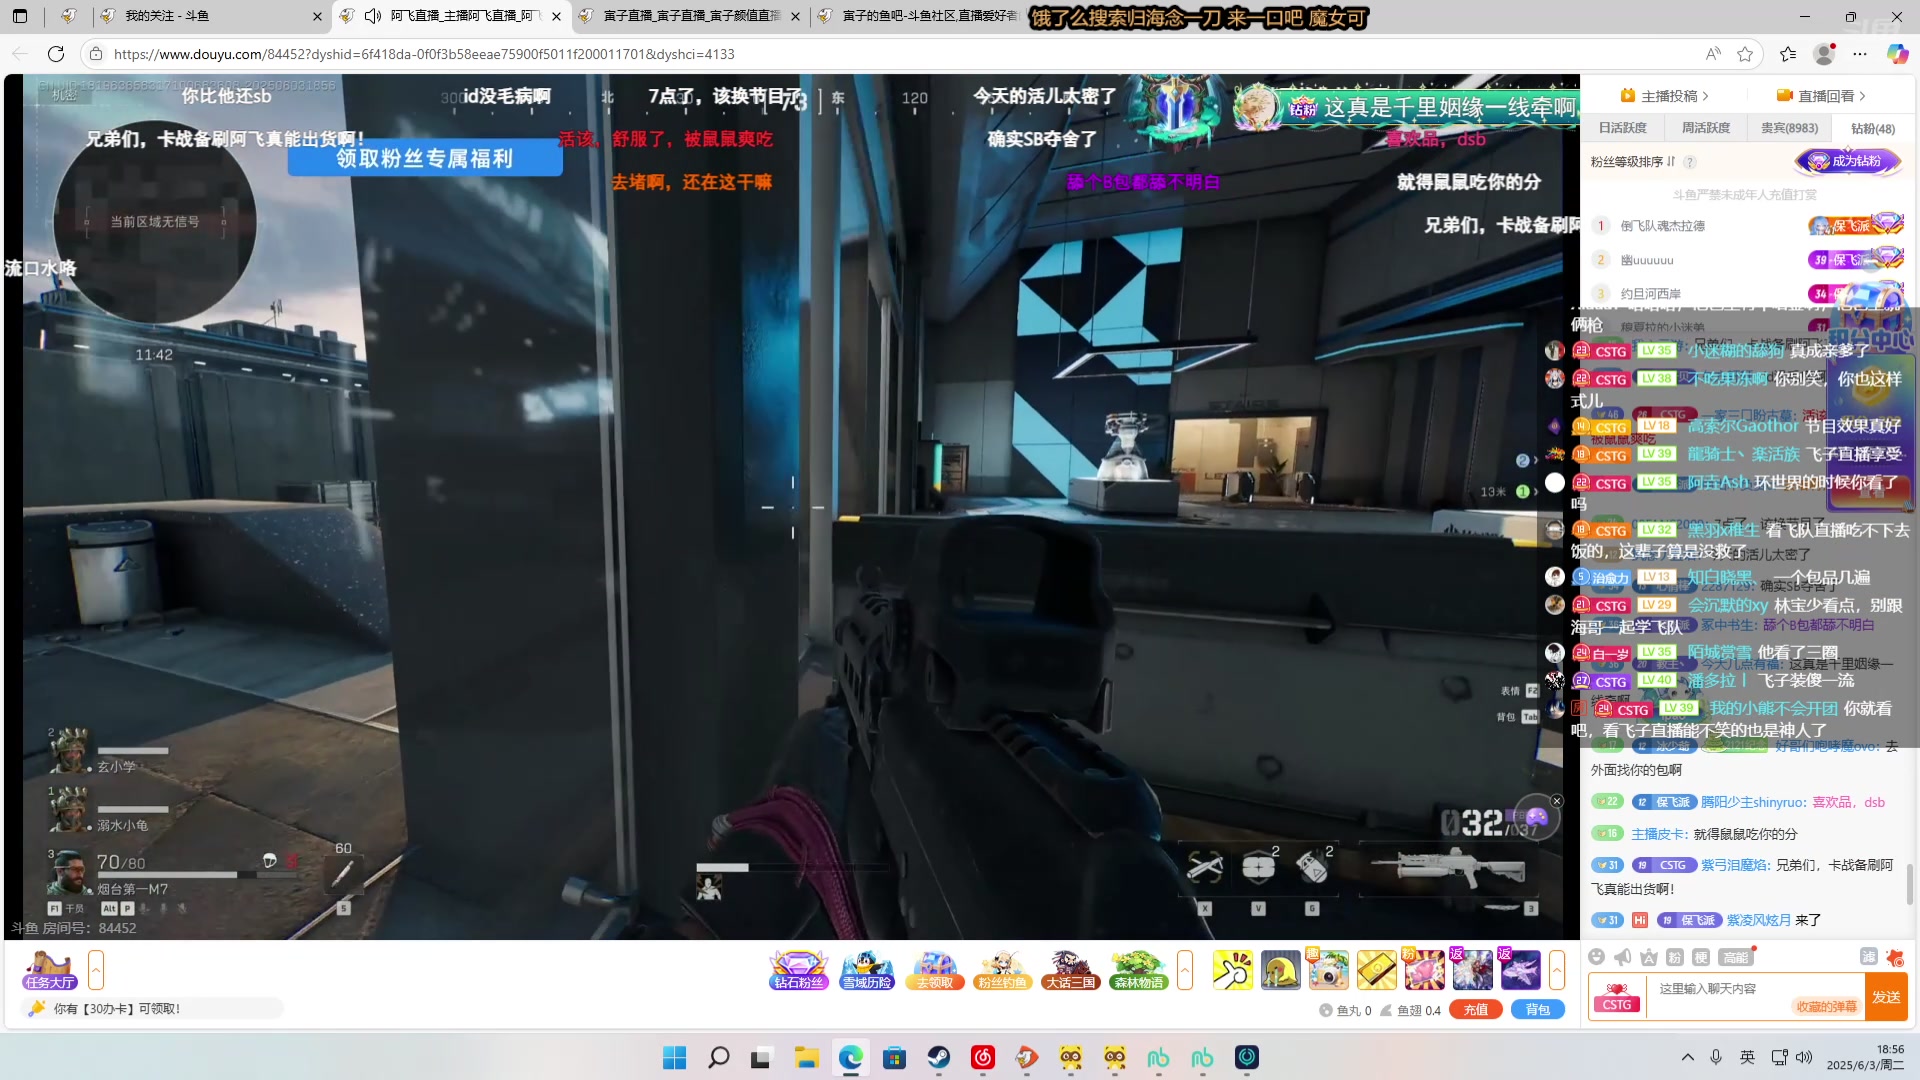This screenshot has width=1920, height=1080.
Task: Open the 森林物语 game icon
Action: click(x=1138, y=970)
